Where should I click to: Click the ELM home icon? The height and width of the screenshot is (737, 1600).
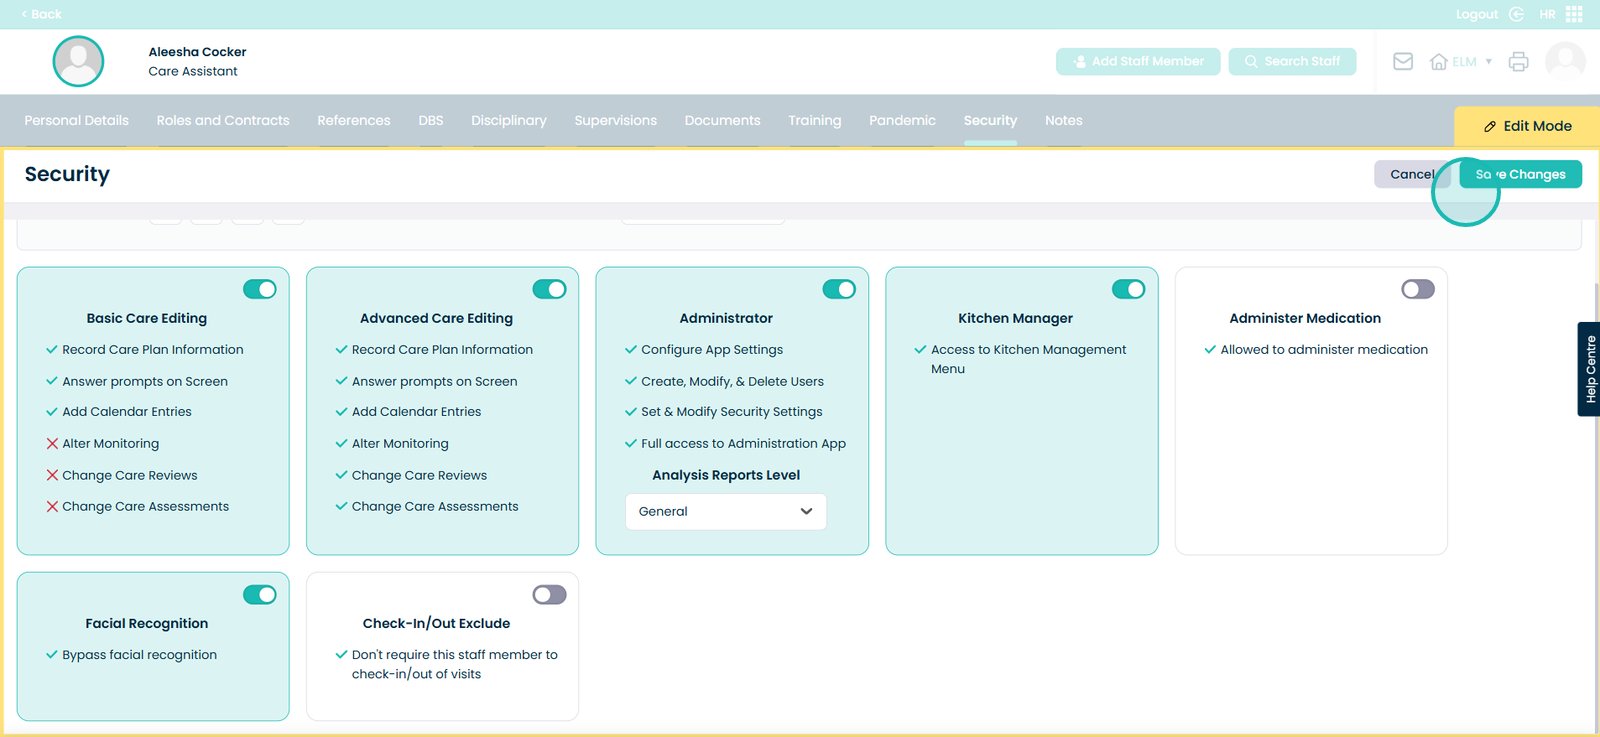click(x=1439, y=62)
